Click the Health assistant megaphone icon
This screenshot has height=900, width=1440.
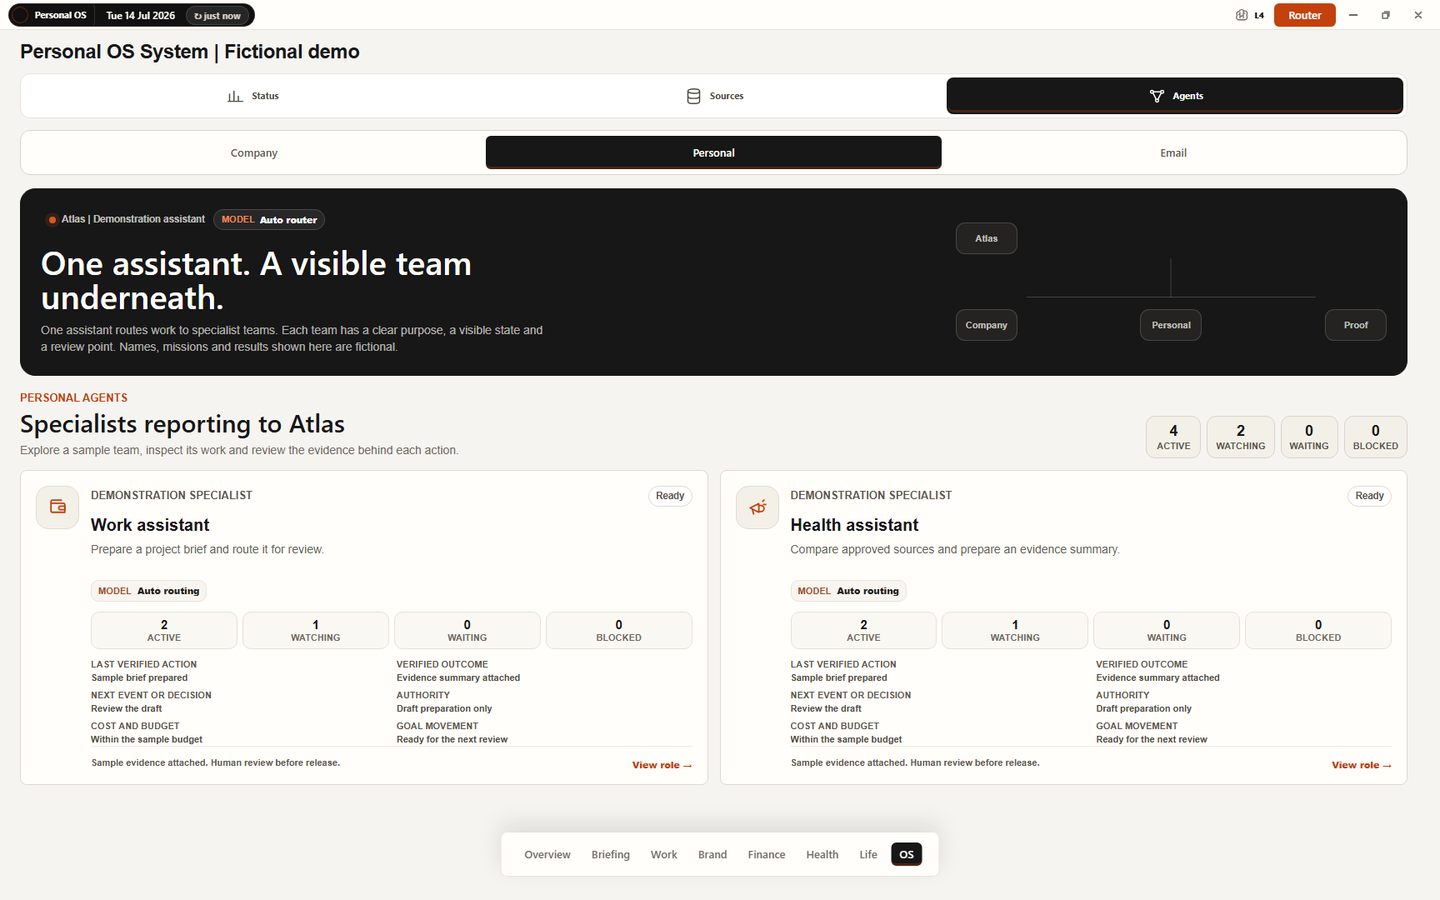(758, 507)
